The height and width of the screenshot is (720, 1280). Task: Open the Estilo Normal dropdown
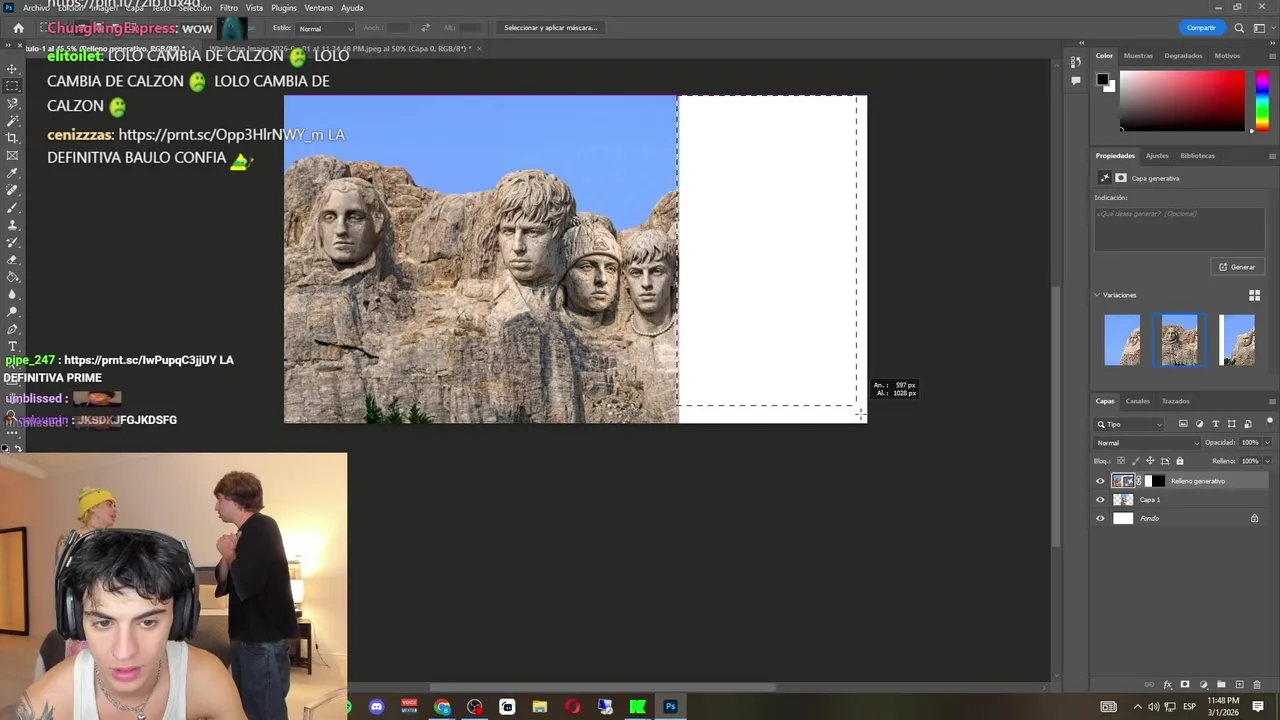pos(325,28)
